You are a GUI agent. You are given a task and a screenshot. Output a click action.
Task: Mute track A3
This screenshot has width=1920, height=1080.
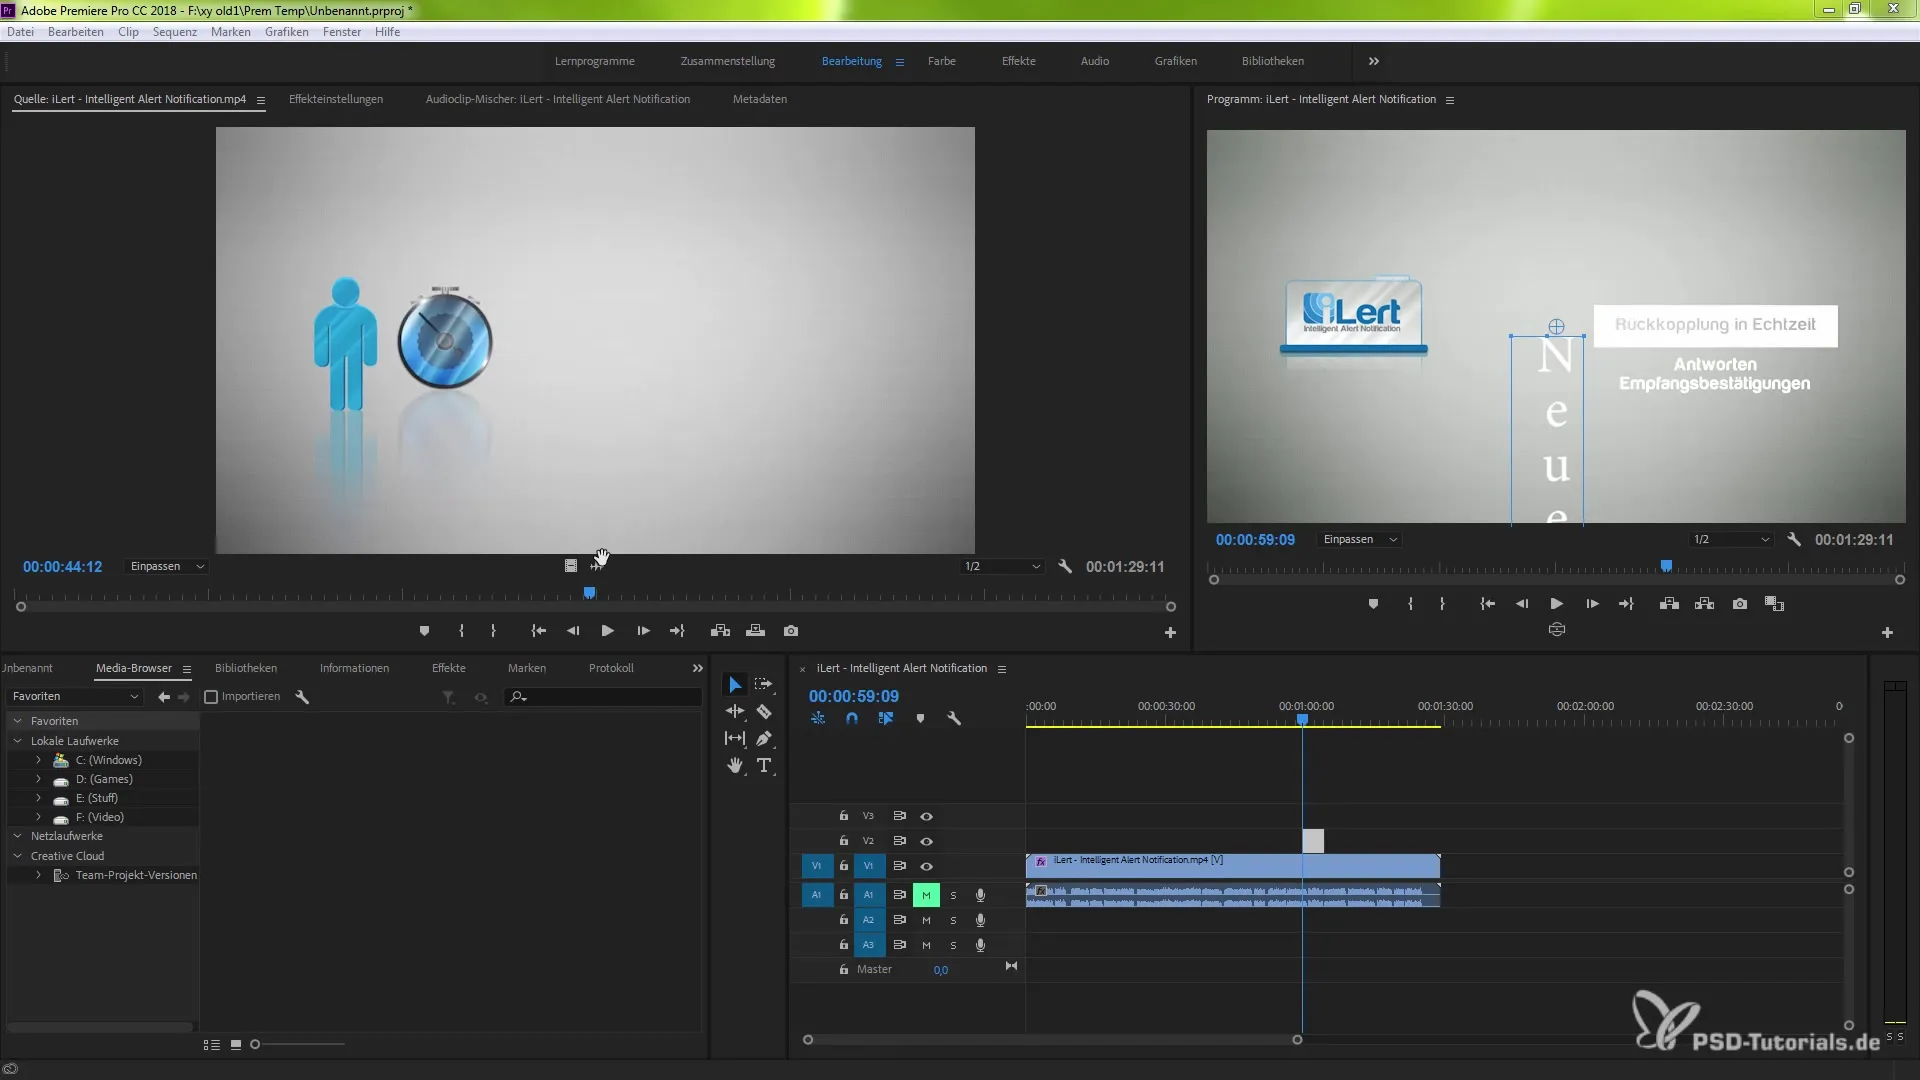pos(926,945)
